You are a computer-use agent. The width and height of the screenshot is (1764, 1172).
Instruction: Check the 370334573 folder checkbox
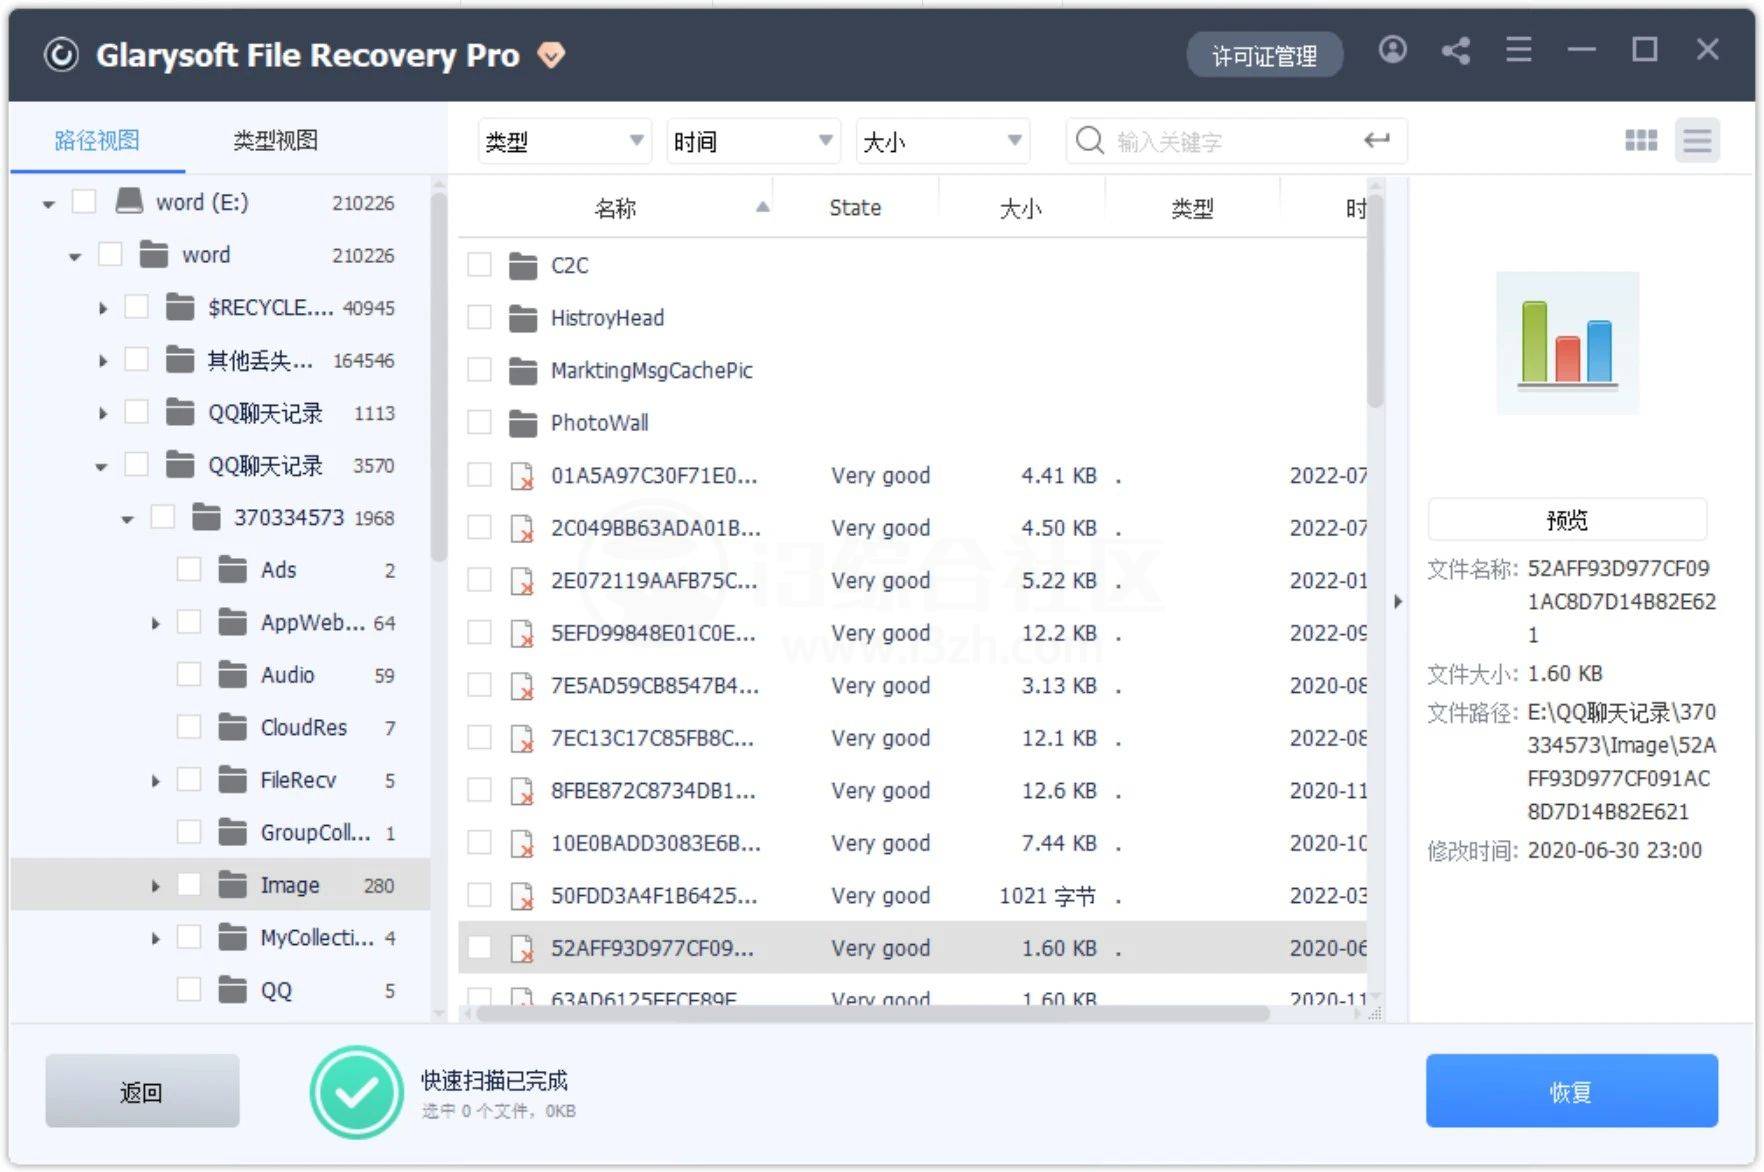pyautogui.click(x=162, y=517)
